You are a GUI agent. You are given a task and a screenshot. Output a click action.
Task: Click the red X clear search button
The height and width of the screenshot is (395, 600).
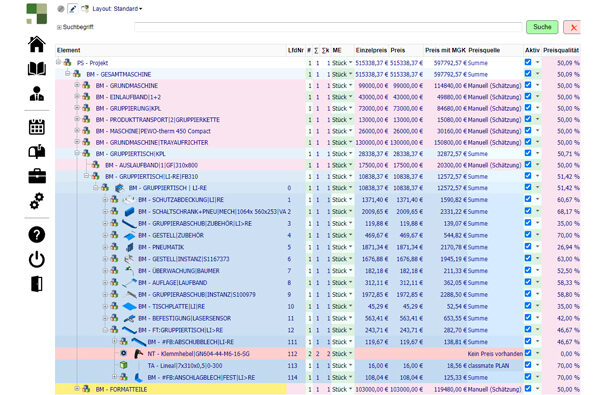coord(572,27)
